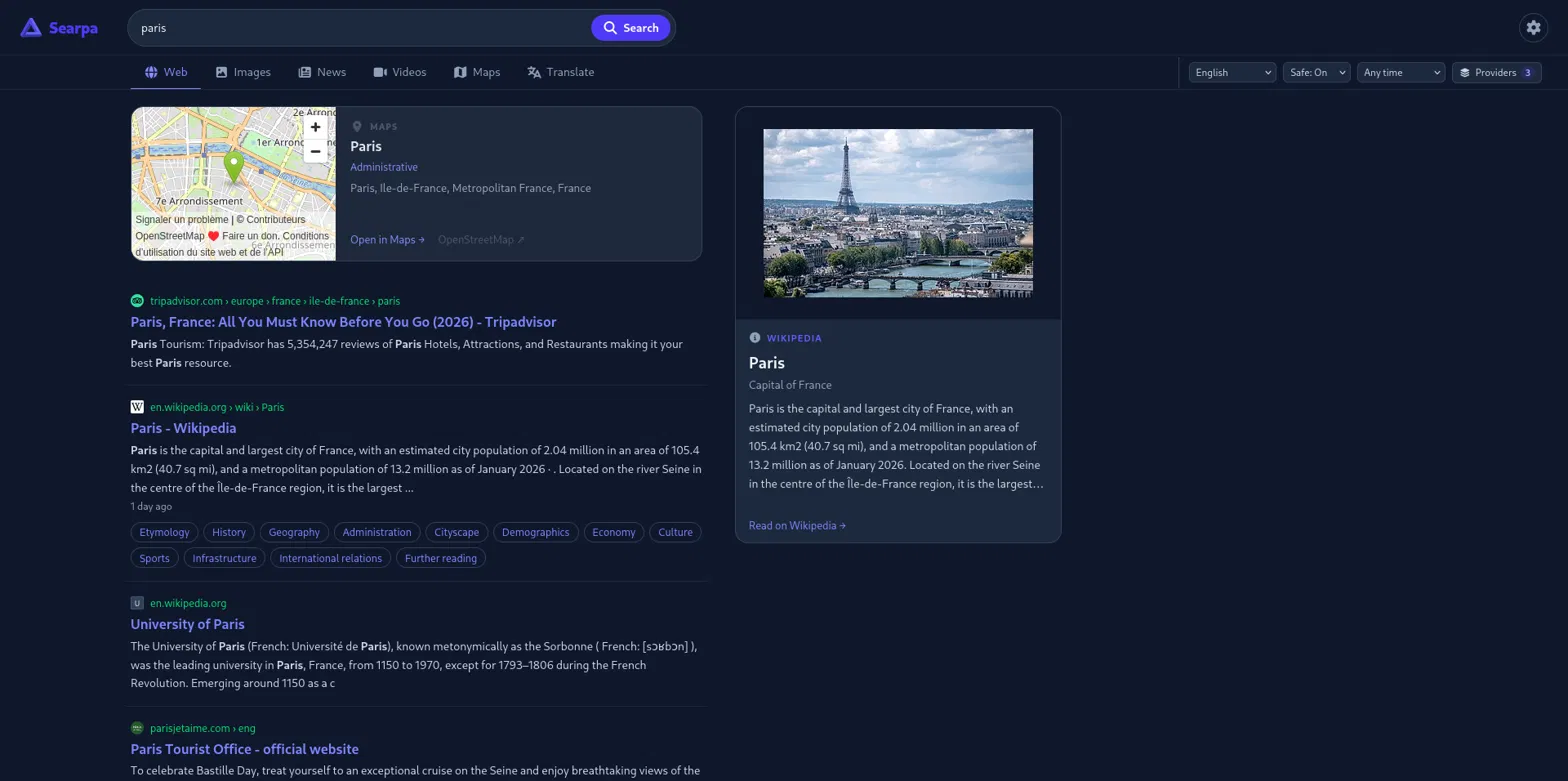Screen dimensions: 1568x781
Task: Click the green map pin marker
Action: (x=233, y=167)
